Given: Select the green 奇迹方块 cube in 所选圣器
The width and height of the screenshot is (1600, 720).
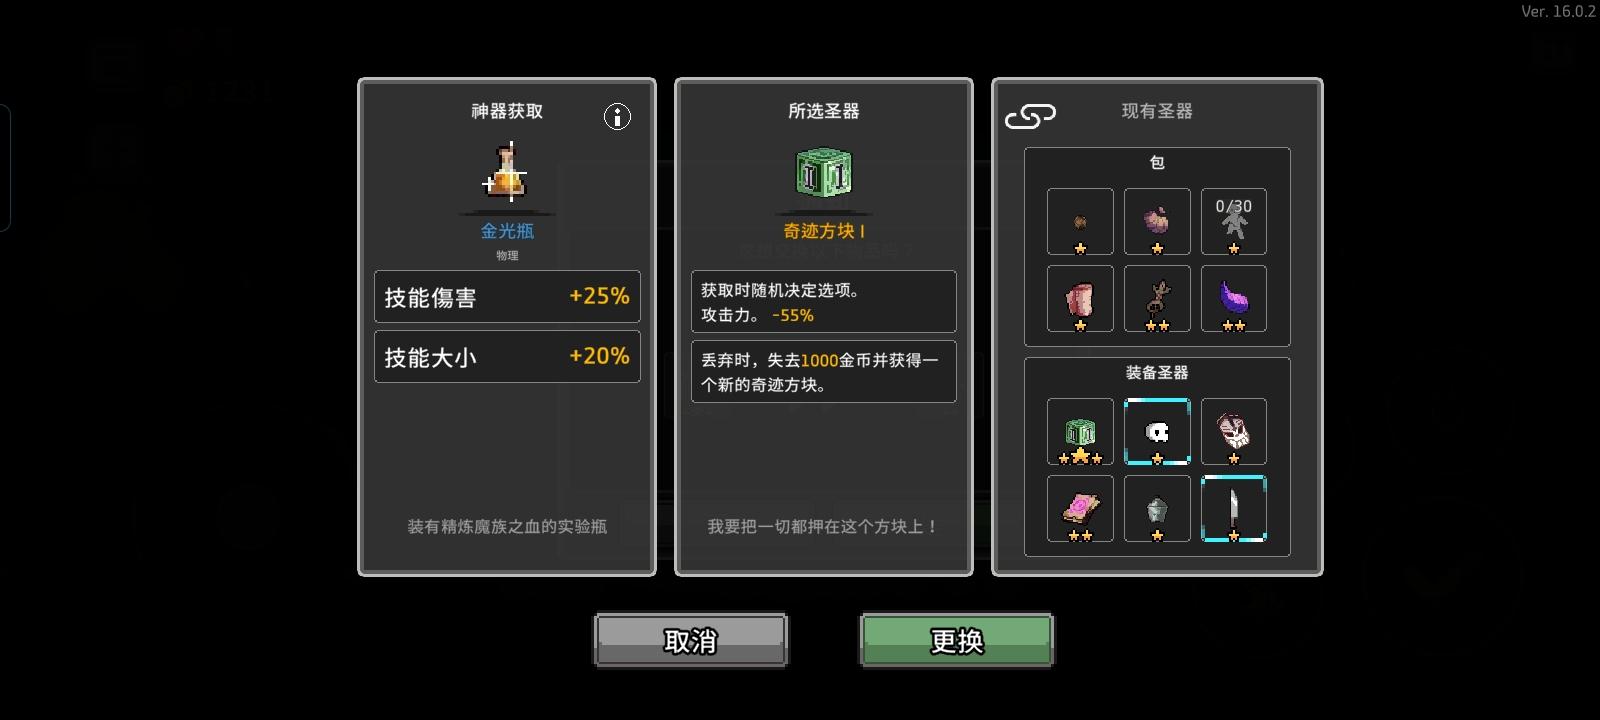Looking at the screenshot, I should pos(824,173).
